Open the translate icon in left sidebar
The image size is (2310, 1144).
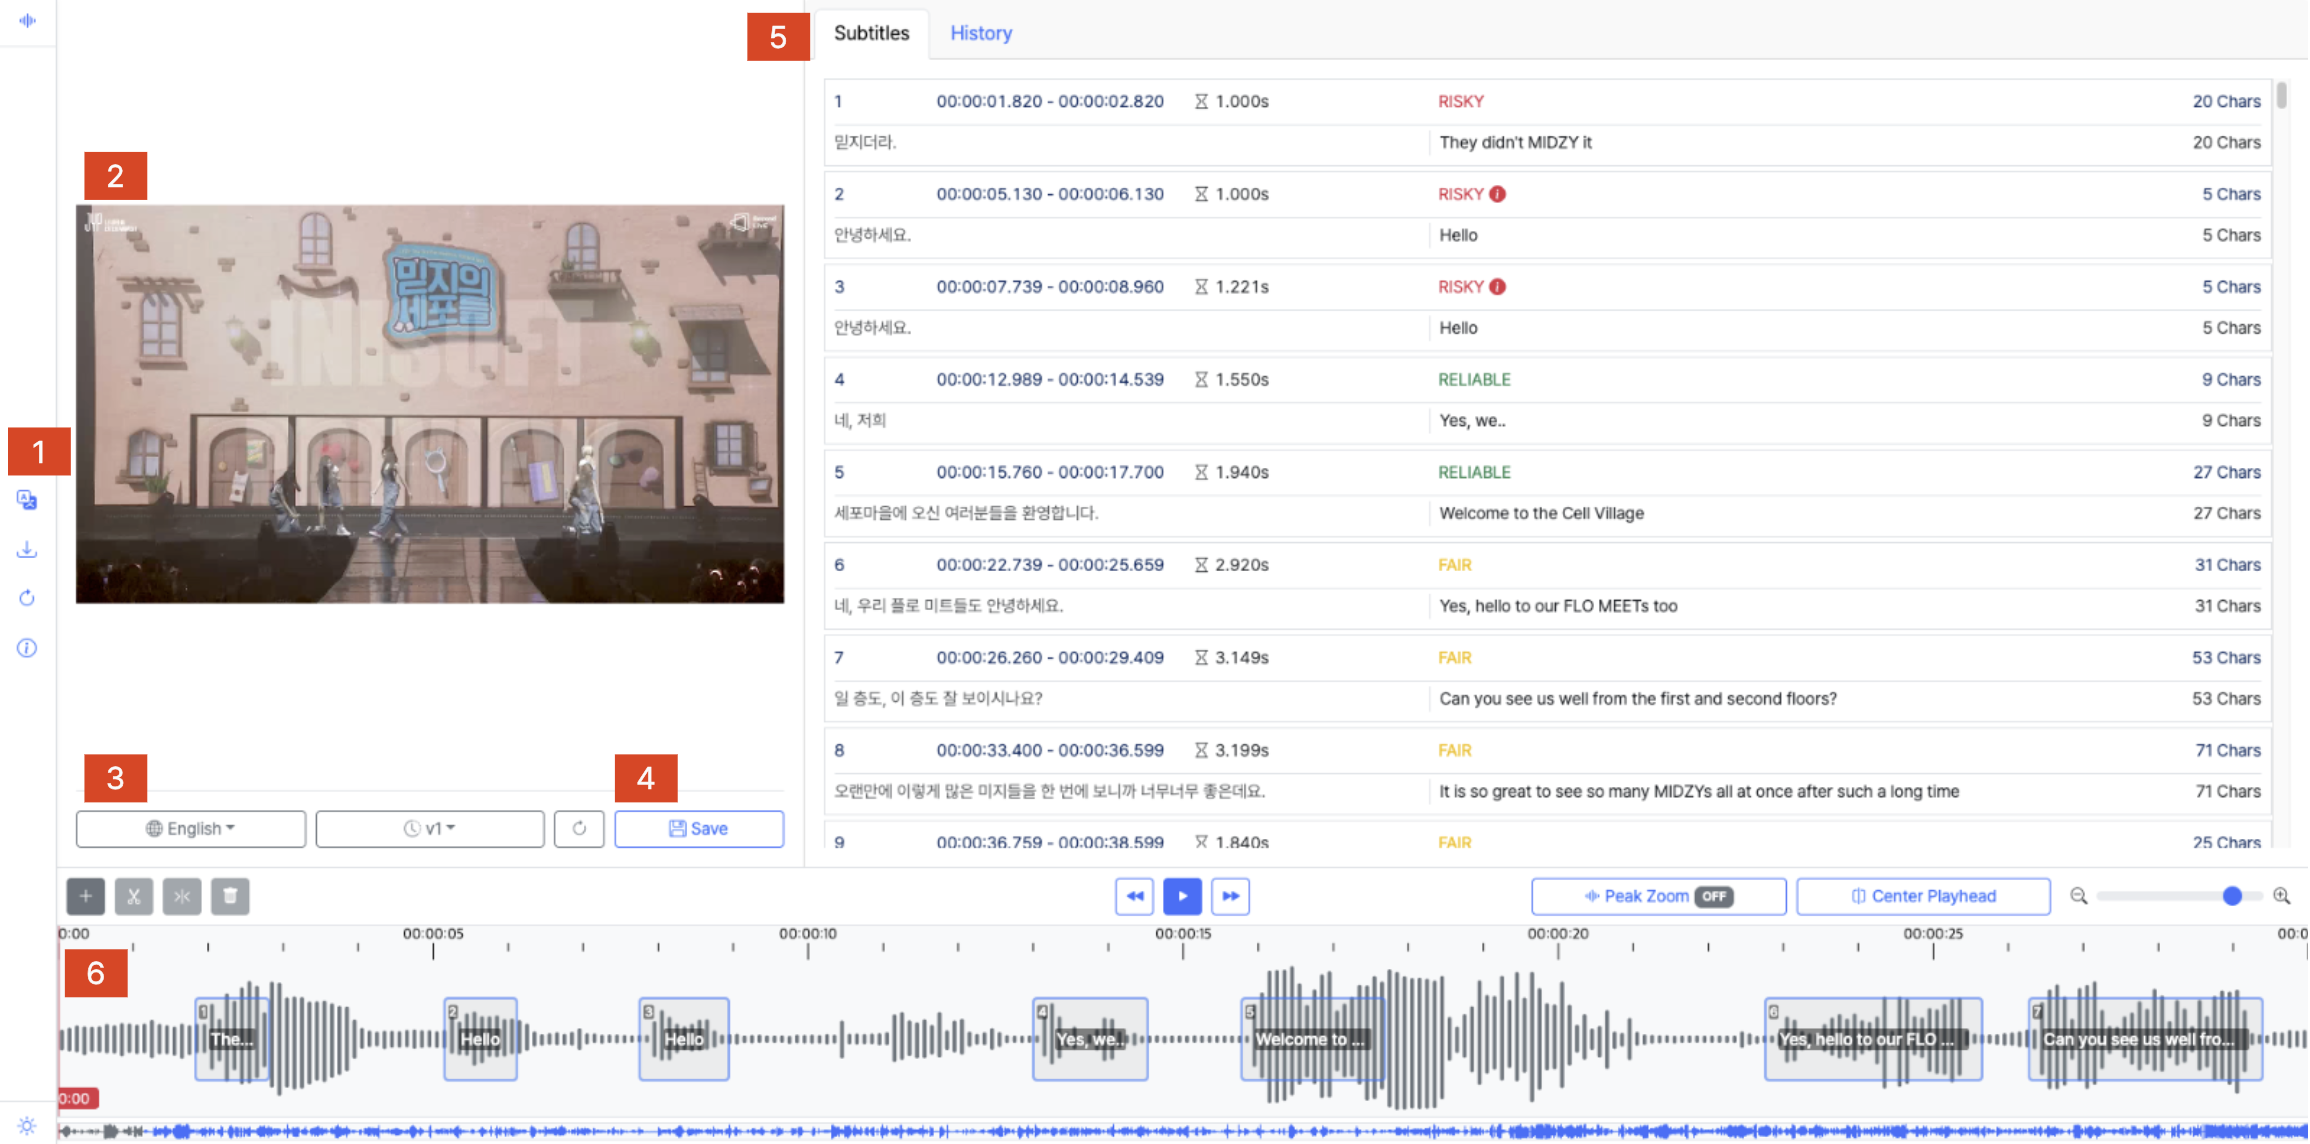[27, 500]
